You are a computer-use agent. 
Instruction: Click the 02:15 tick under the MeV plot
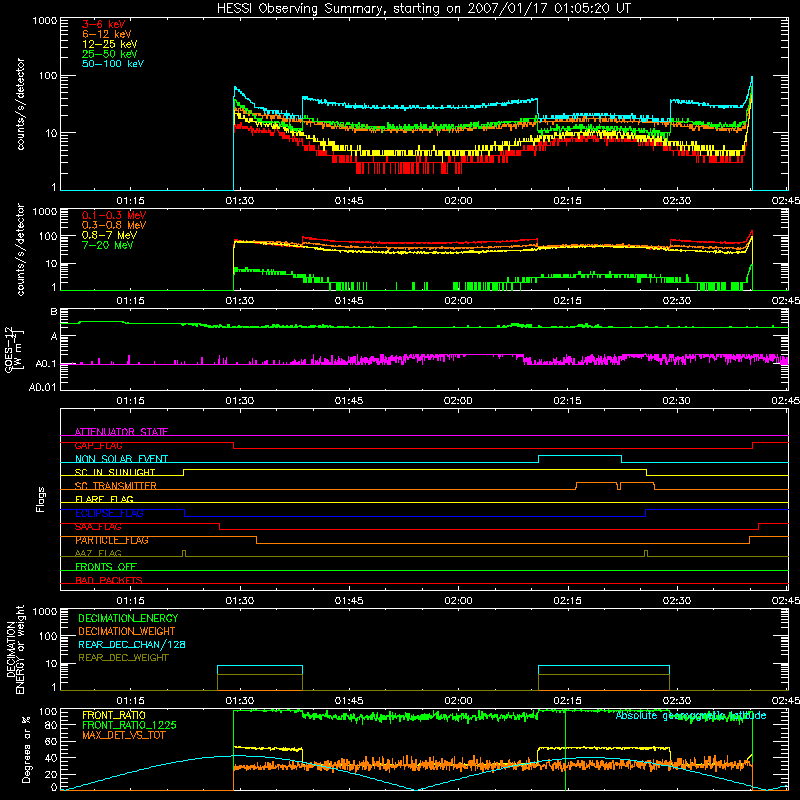(567, 301)
